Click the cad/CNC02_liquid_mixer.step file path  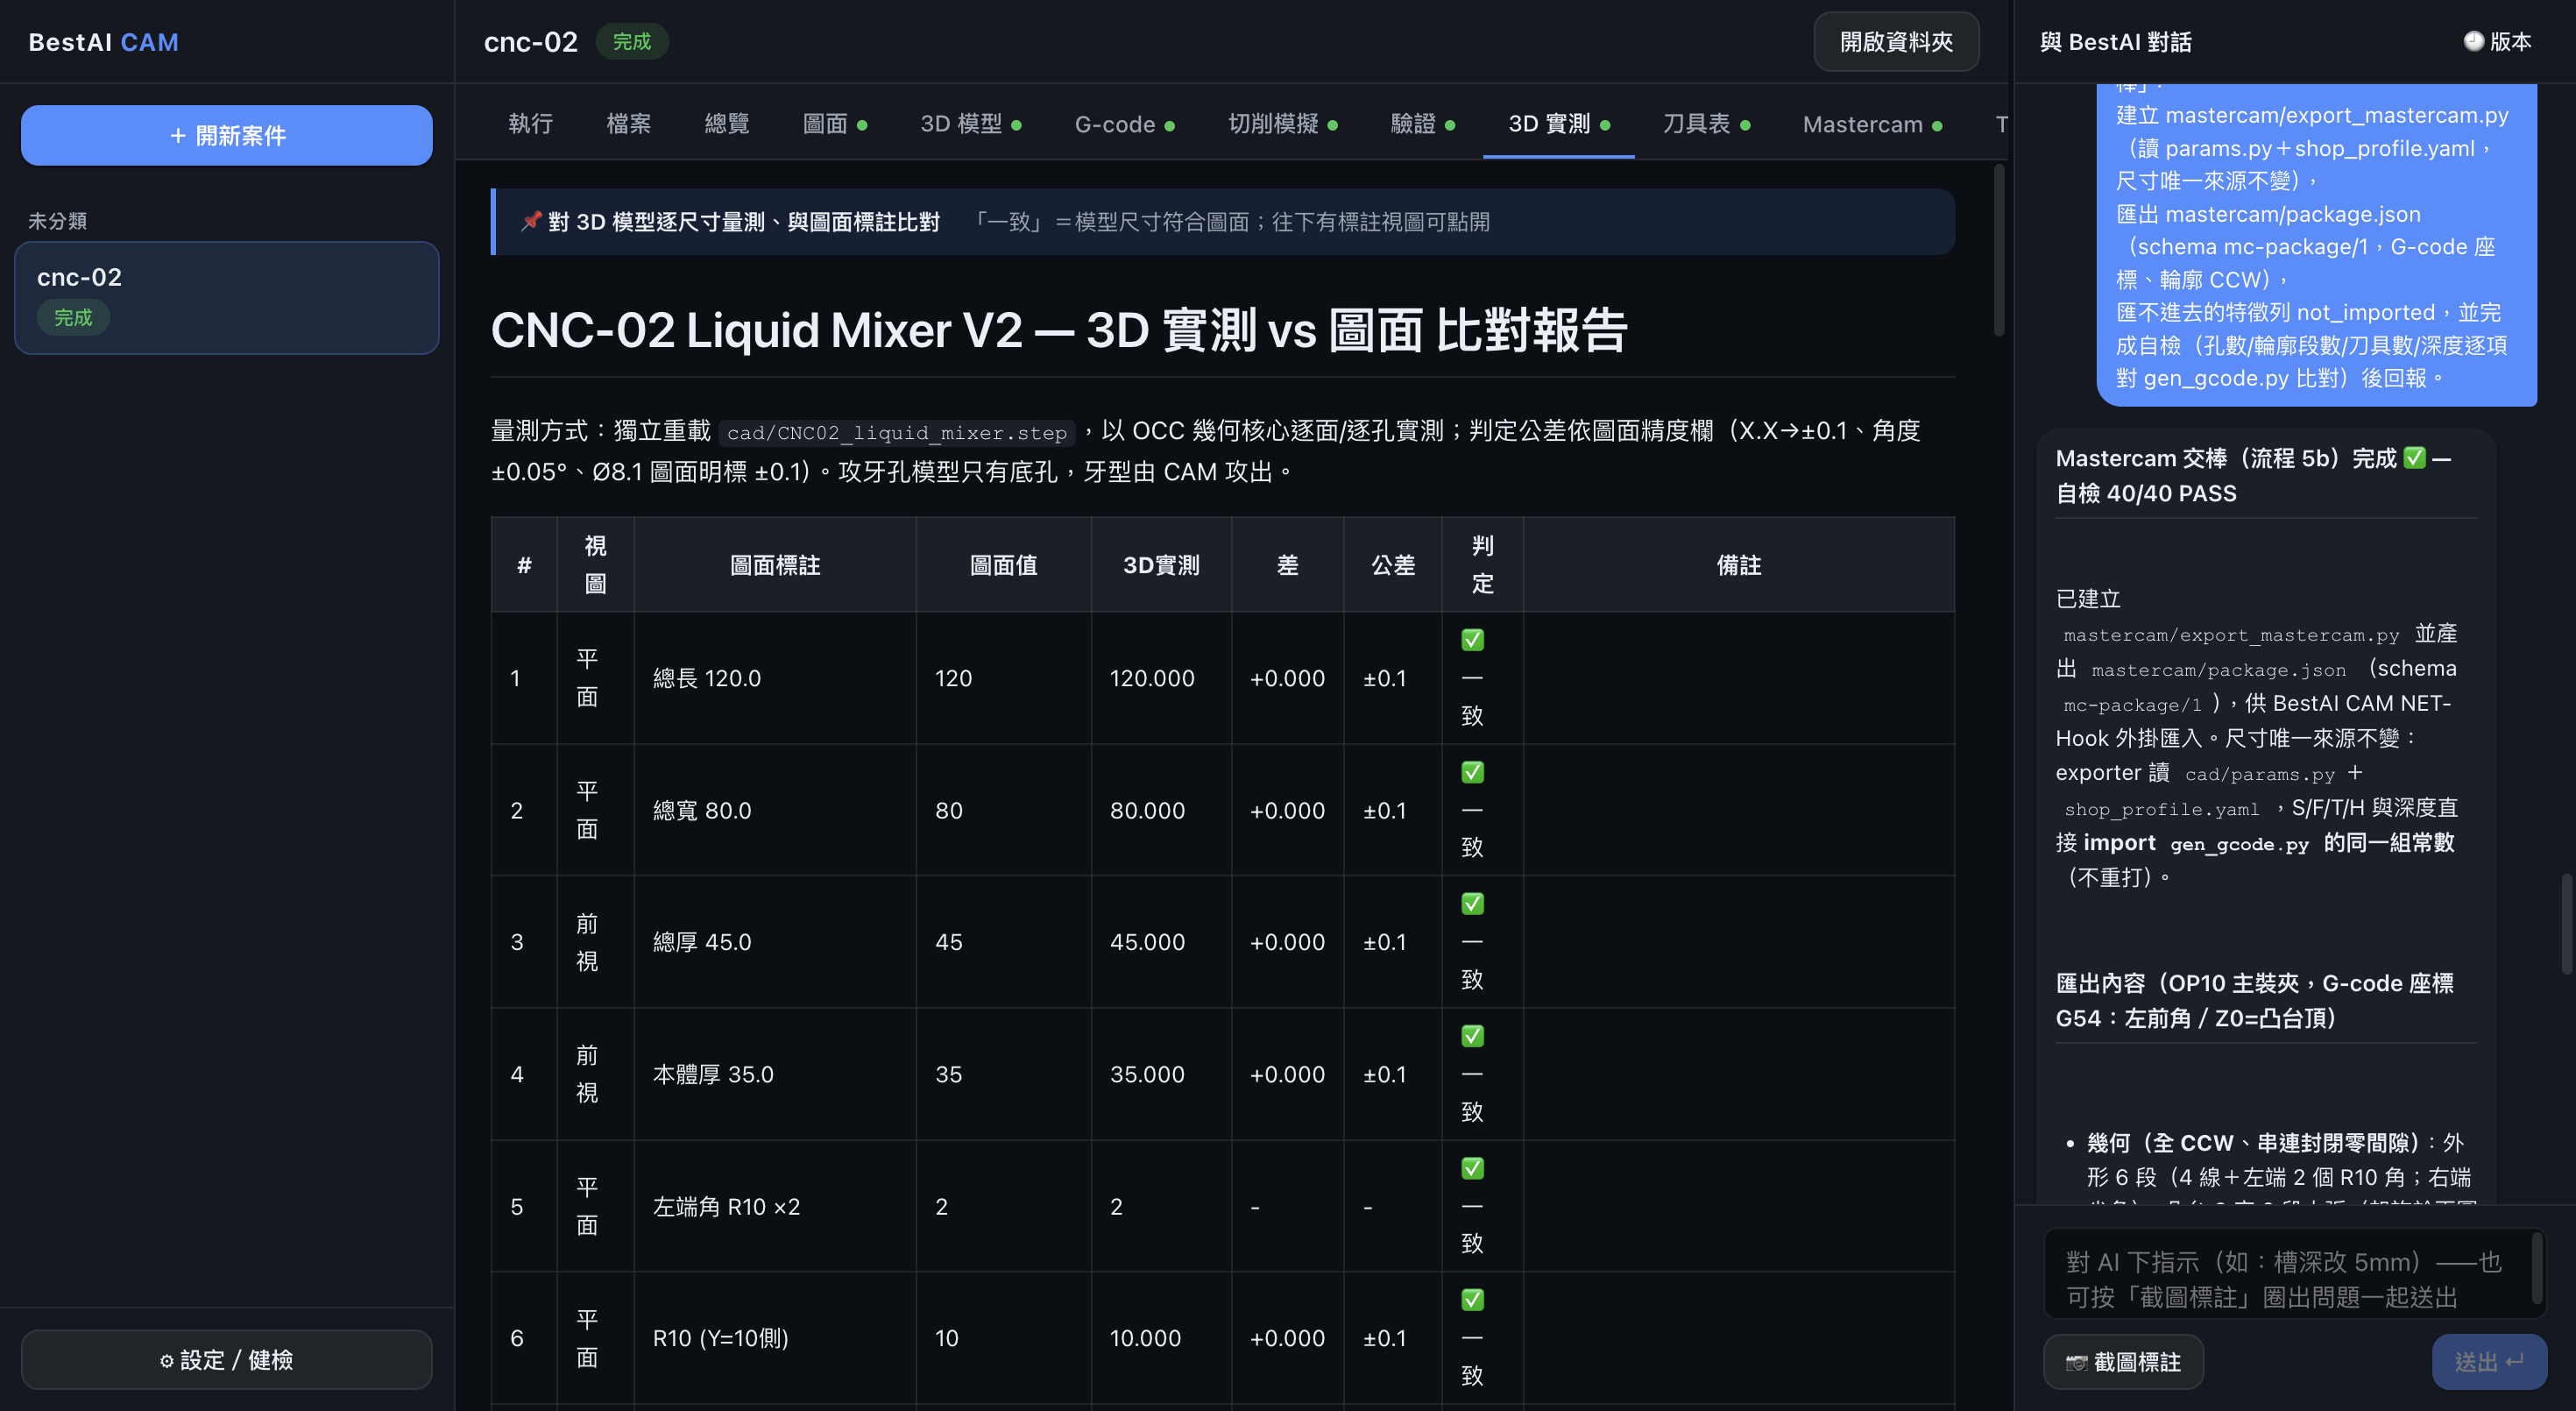click(x=897, y=433)
